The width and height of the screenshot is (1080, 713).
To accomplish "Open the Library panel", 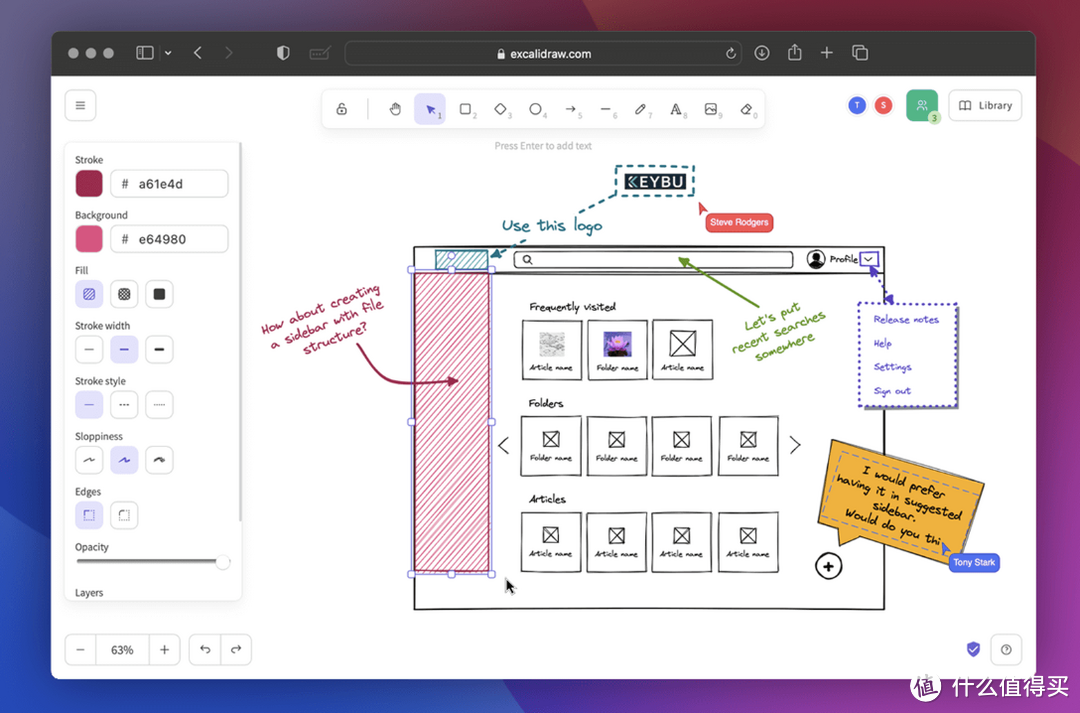I will coord(984,104).
